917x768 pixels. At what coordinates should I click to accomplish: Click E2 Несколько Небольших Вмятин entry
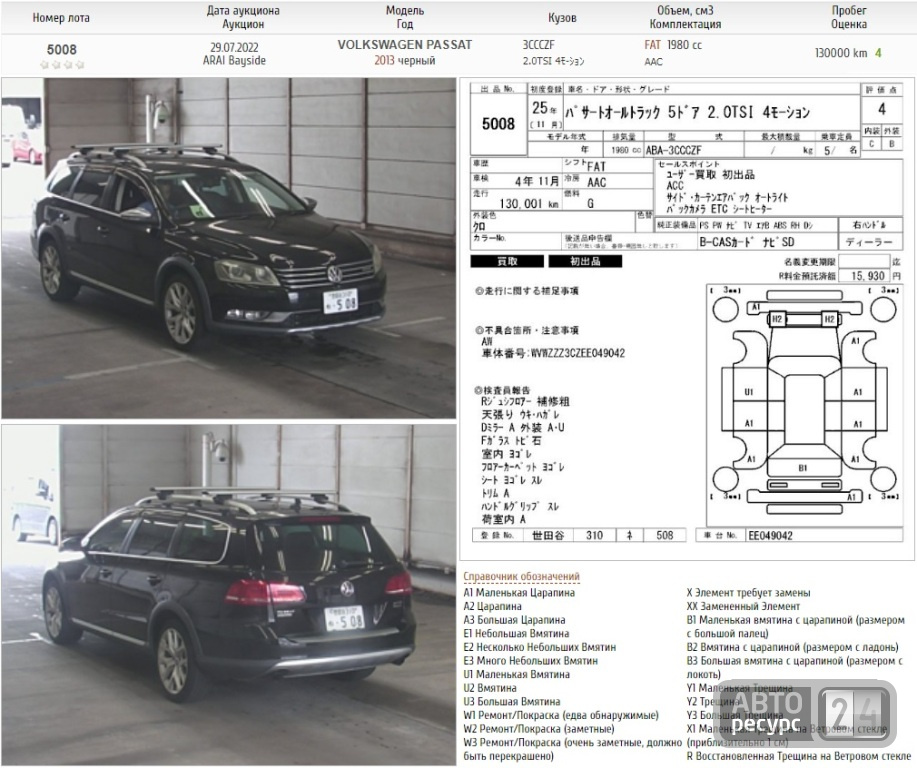(539, 648)
